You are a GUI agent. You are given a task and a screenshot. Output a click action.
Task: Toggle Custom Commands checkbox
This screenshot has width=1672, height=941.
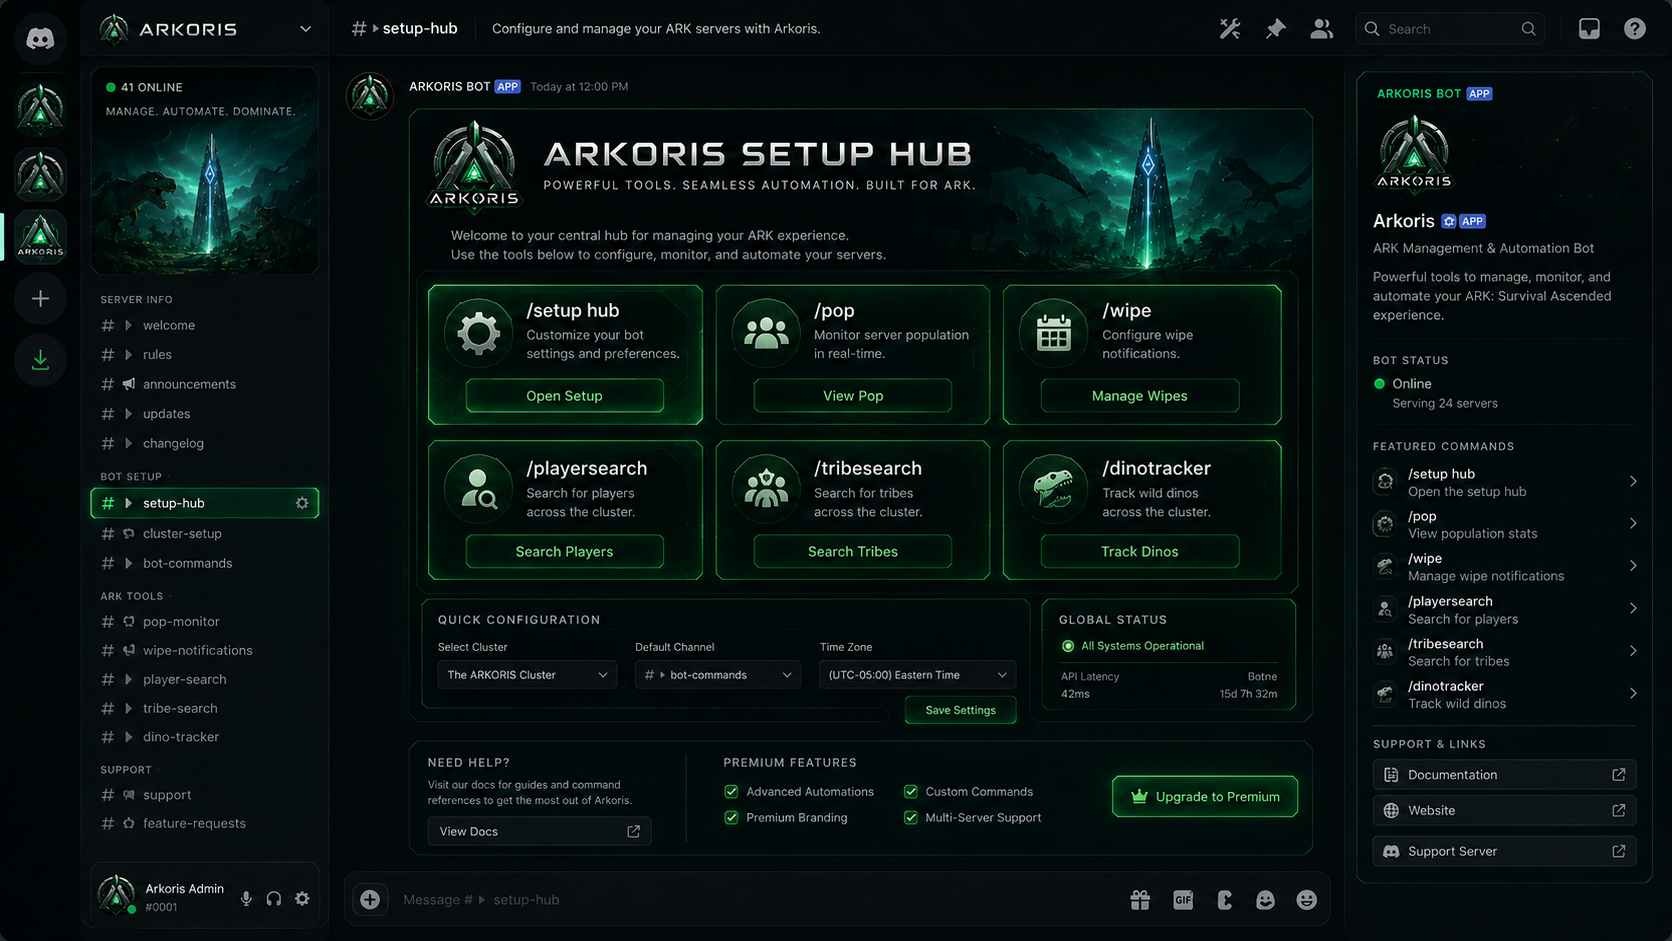click(911, 792)
